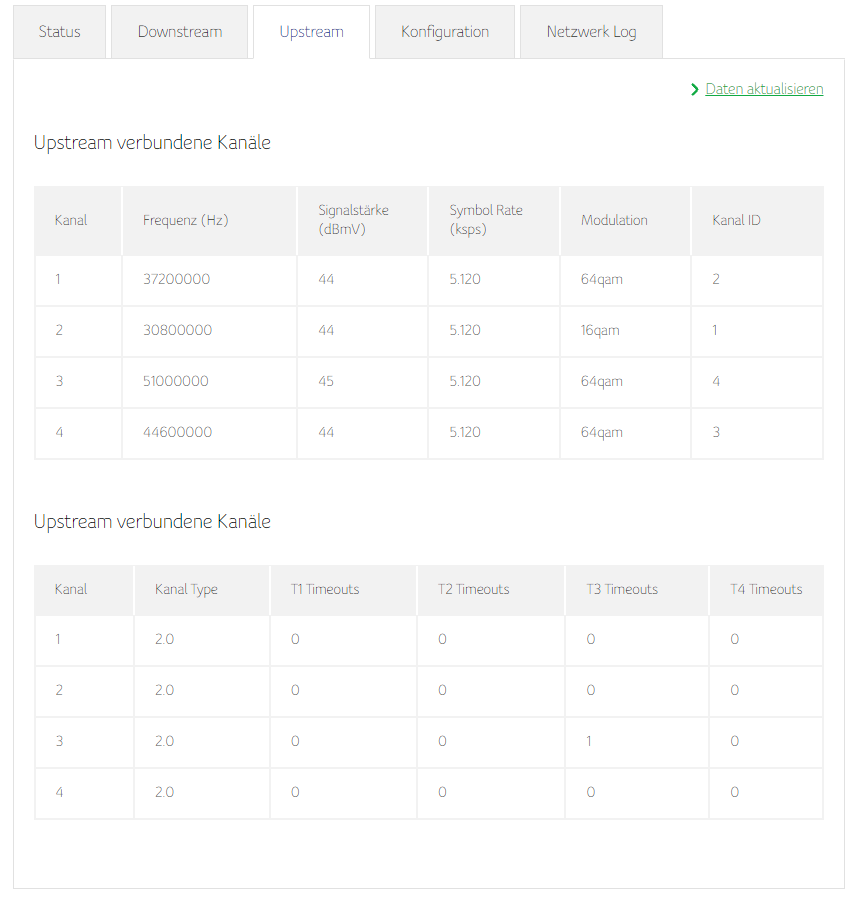The width and height of the screenshot is (854, 900).
Task: Select frequency value 37200000
Action: pyautogui.click(x=176, y=280)
